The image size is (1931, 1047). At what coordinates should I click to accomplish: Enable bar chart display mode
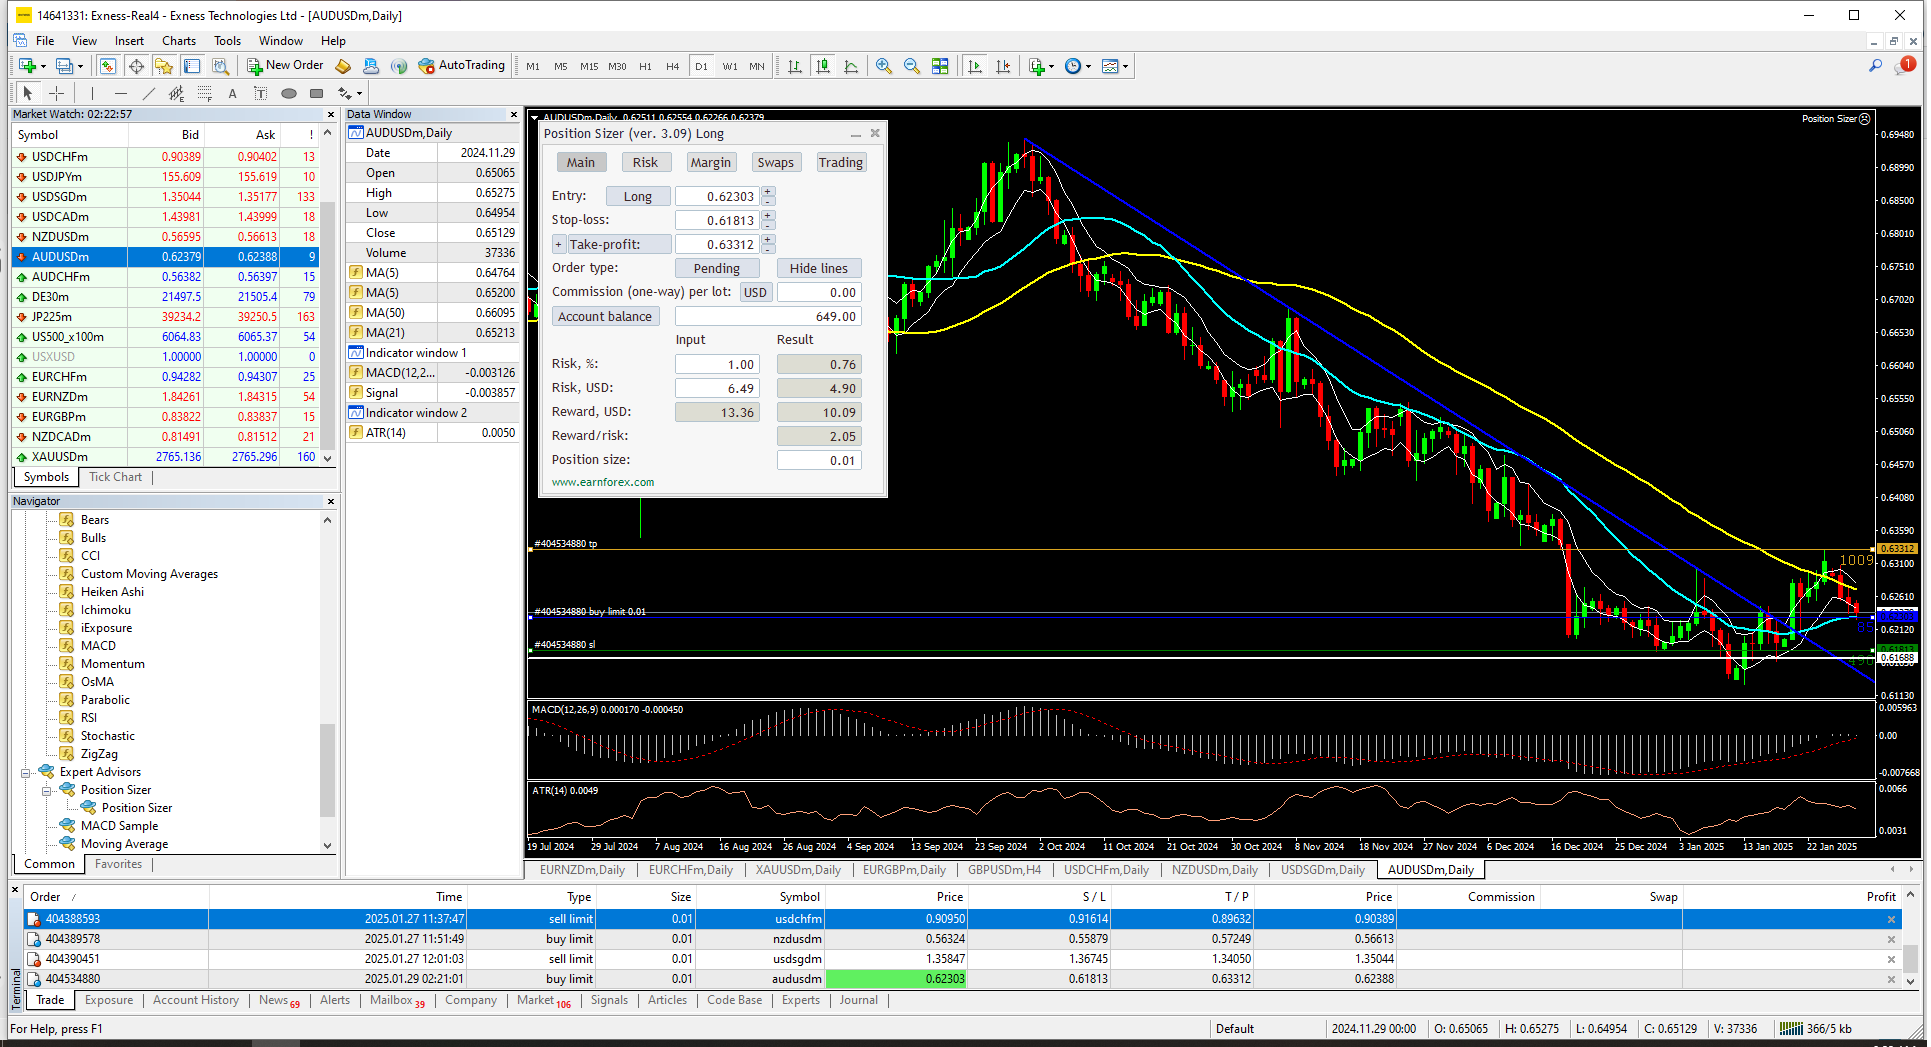(795, 66)
